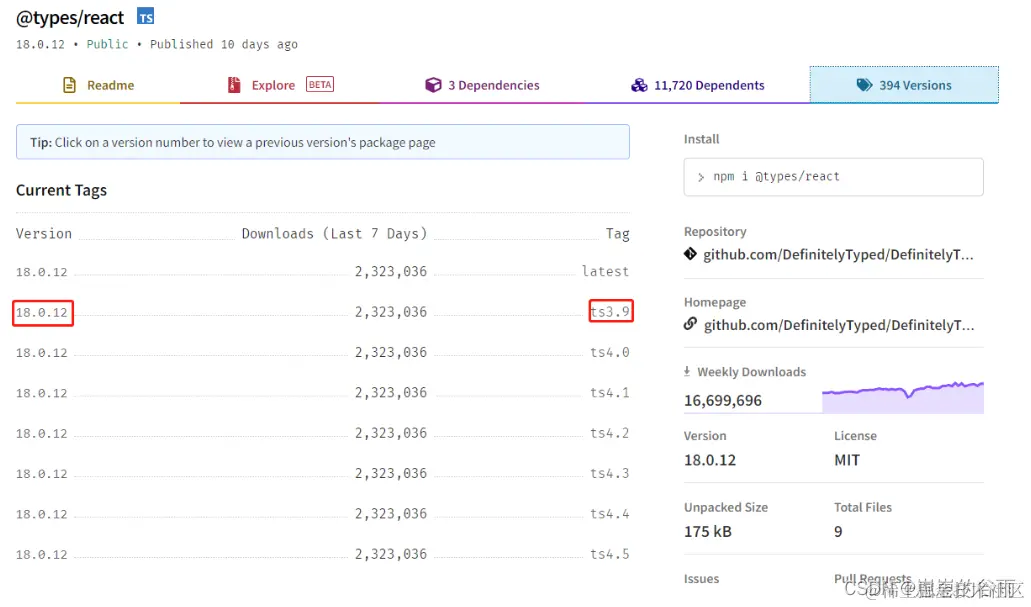Screen dimensions: 1031x607
Task: Open version 18.0.12 tagged ts4.4
Action: click(x=41, y=514)
